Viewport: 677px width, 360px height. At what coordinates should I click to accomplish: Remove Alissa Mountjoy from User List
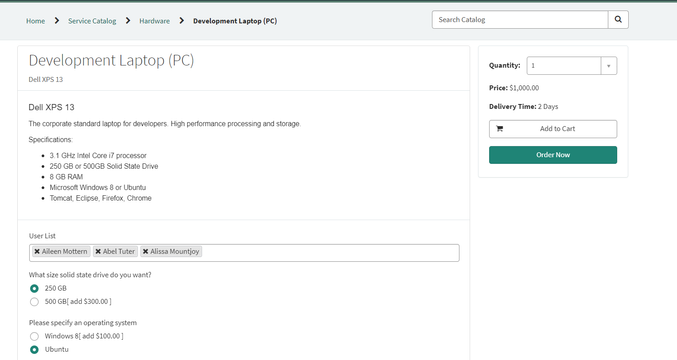pos(146,251)
